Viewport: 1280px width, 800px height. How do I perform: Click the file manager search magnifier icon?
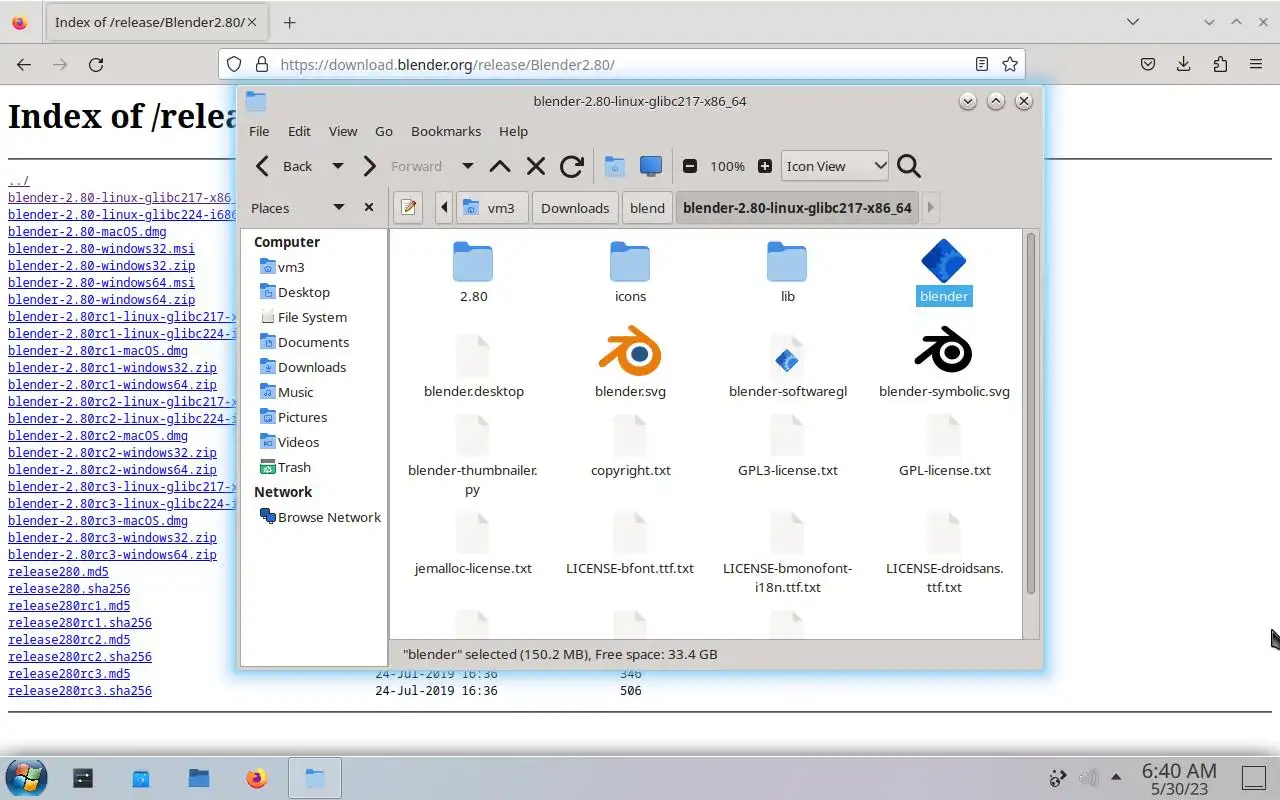pos(908,166)
